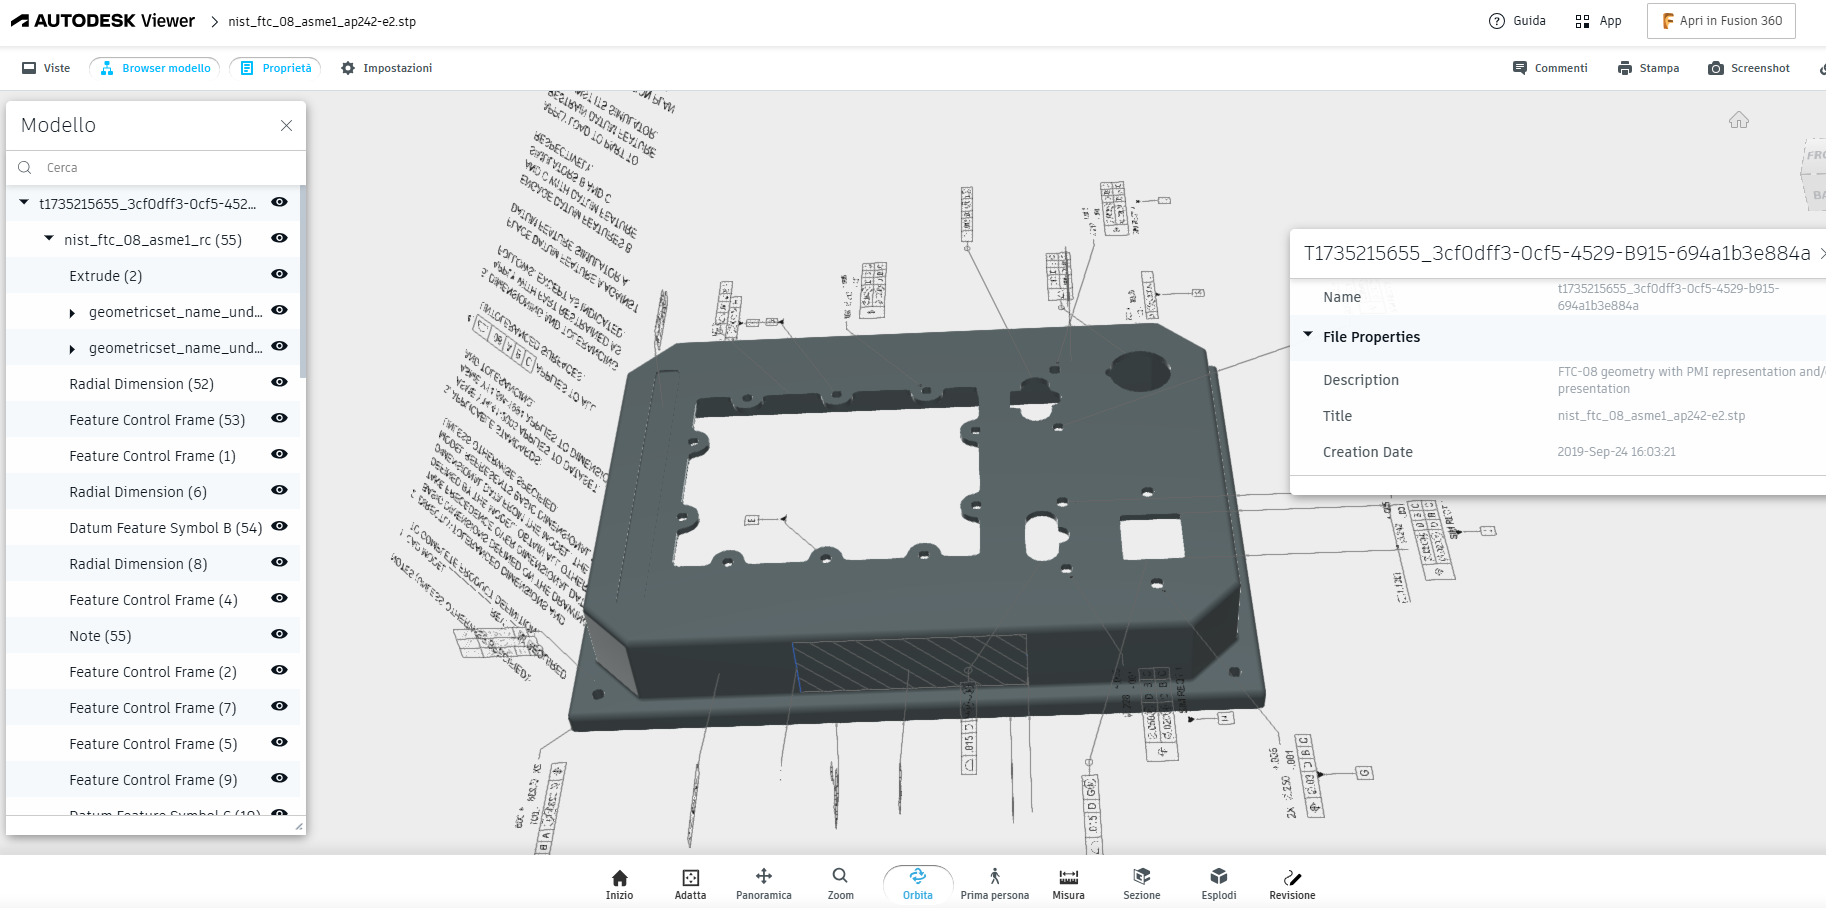The width and height of the screenshot is (1826, 908).
Task: Collapse the File Properties section
Action: click(1308, 335)
